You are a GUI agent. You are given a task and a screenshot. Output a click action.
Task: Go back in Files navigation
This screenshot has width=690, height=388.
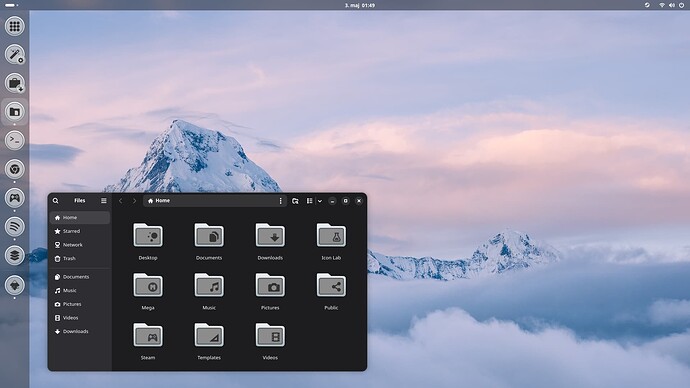(121, 201)
